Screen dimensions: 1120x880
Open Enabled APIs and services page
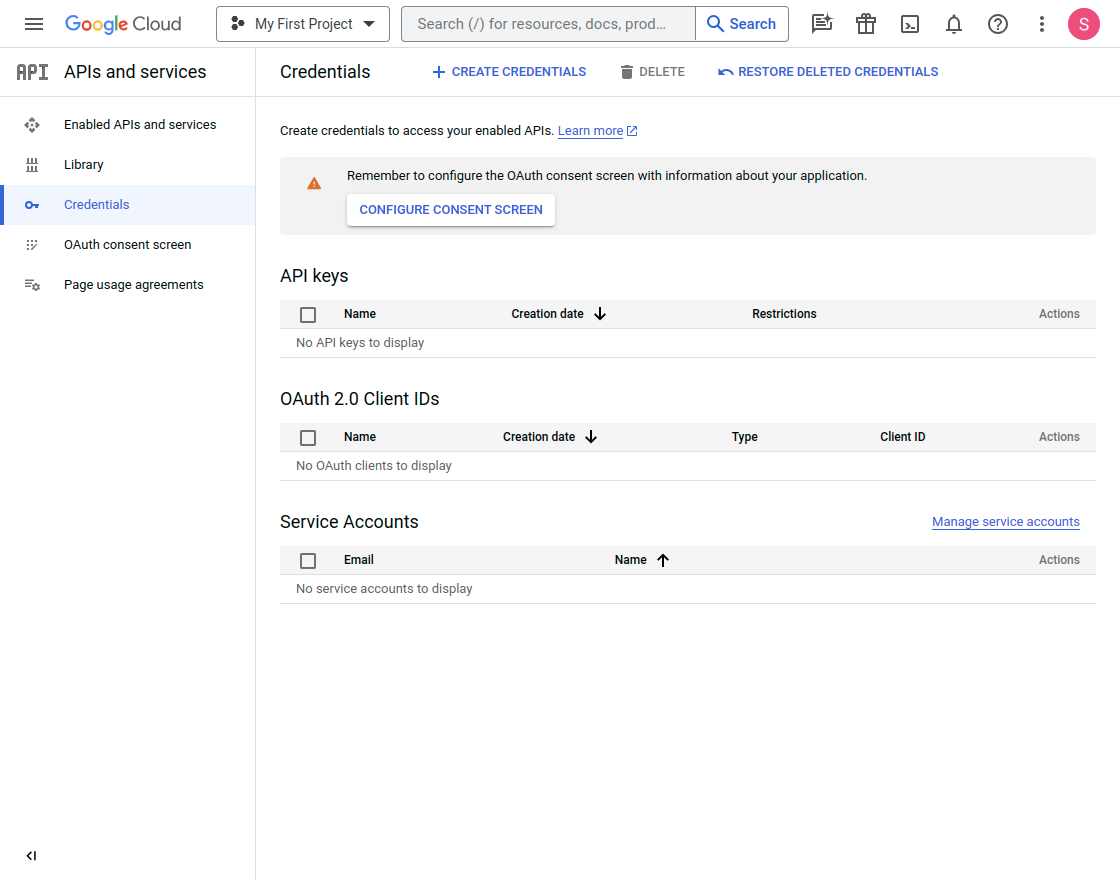[140, 125]
